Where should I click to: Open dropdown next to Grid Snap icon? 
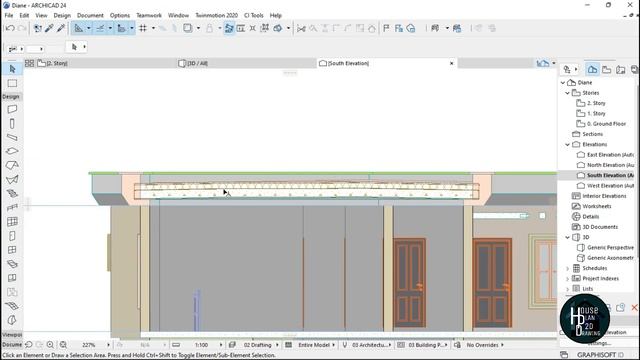pyautogui.click(x=153, y=28)
